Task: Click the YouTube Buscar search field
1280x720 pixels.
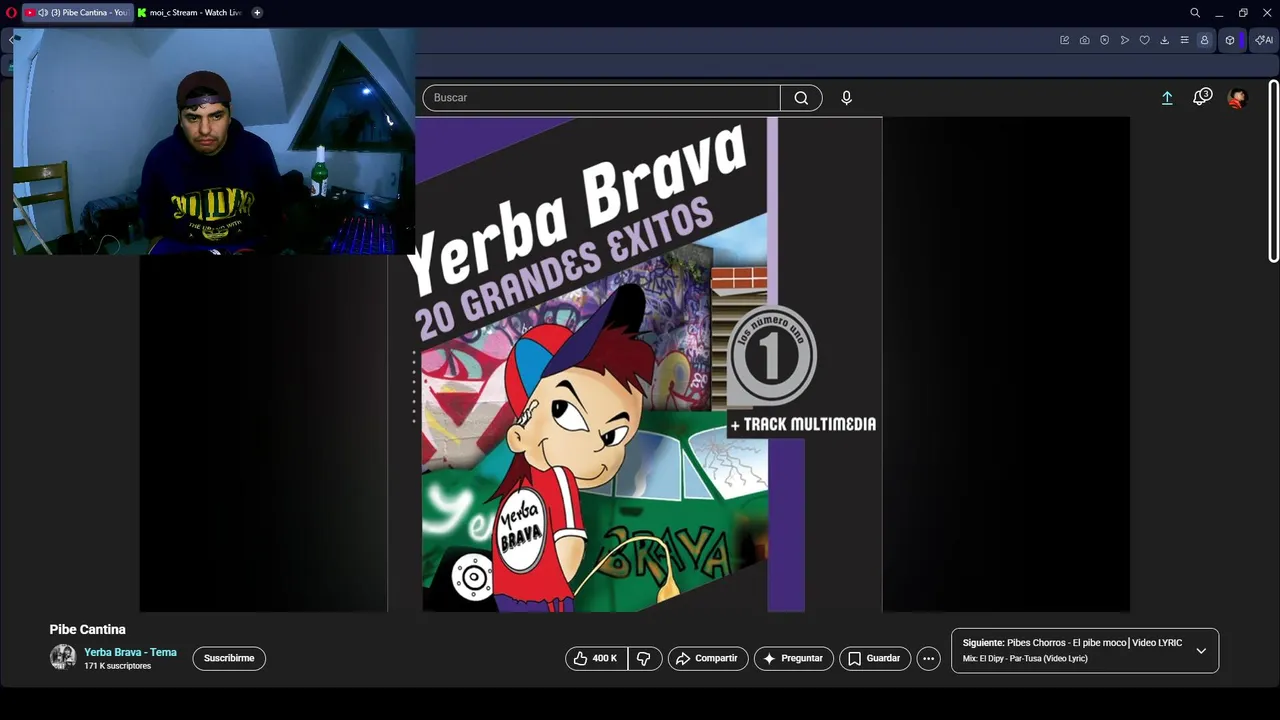Action: pos(601,98)
